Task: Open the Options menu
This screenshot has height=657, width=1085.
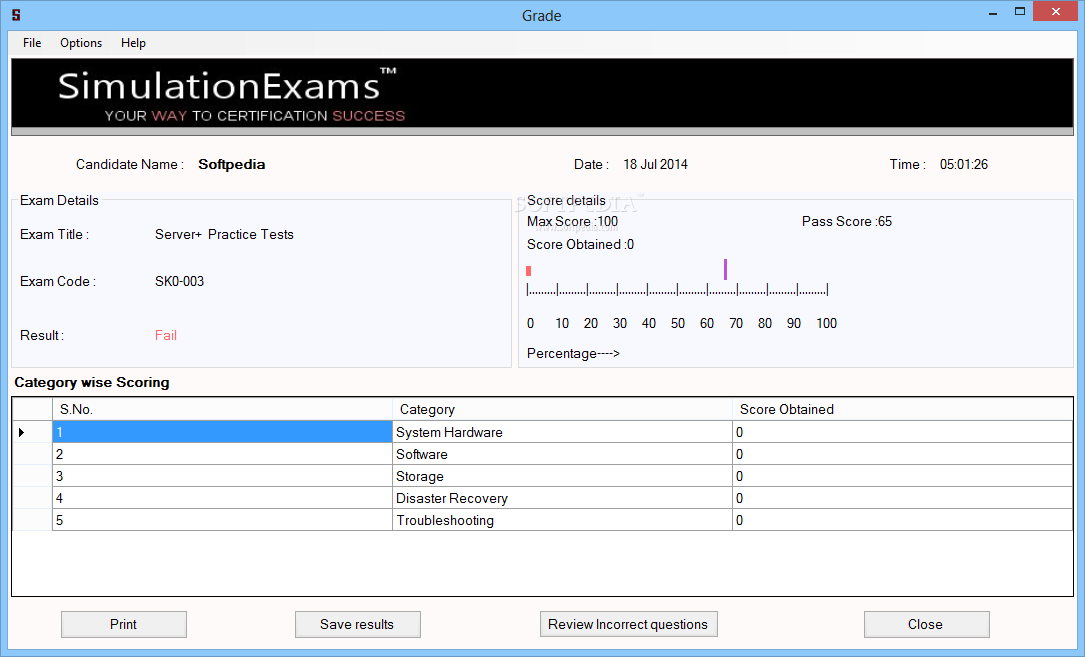Action: 81,43
